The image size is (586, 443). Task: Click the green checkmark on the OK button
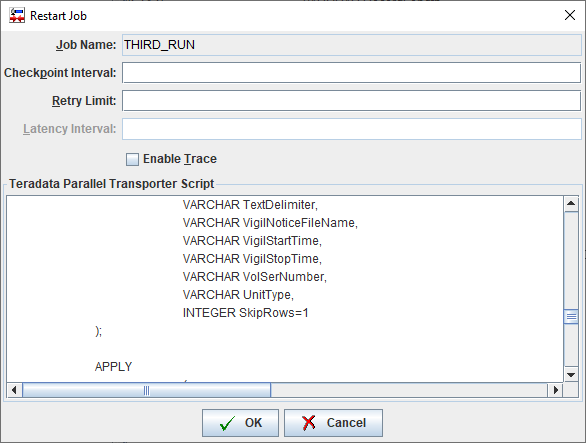[227, 423]
